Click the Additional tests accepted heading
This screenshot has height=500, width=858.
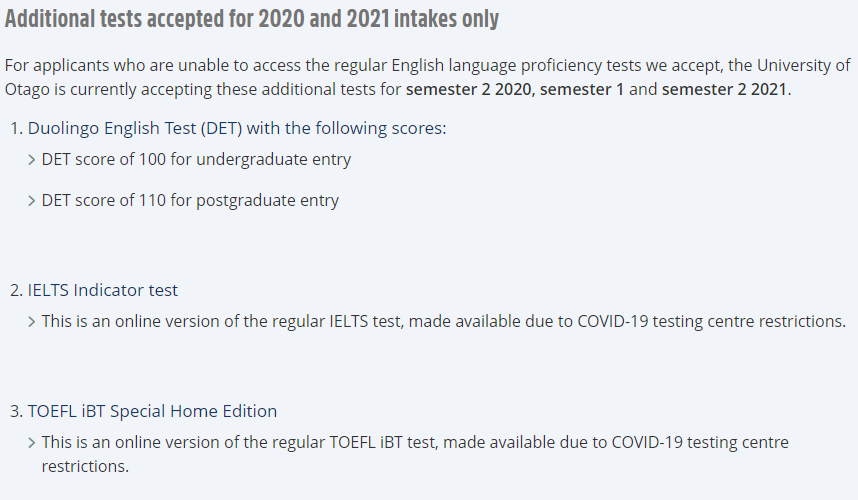click(x=252, y=20)
